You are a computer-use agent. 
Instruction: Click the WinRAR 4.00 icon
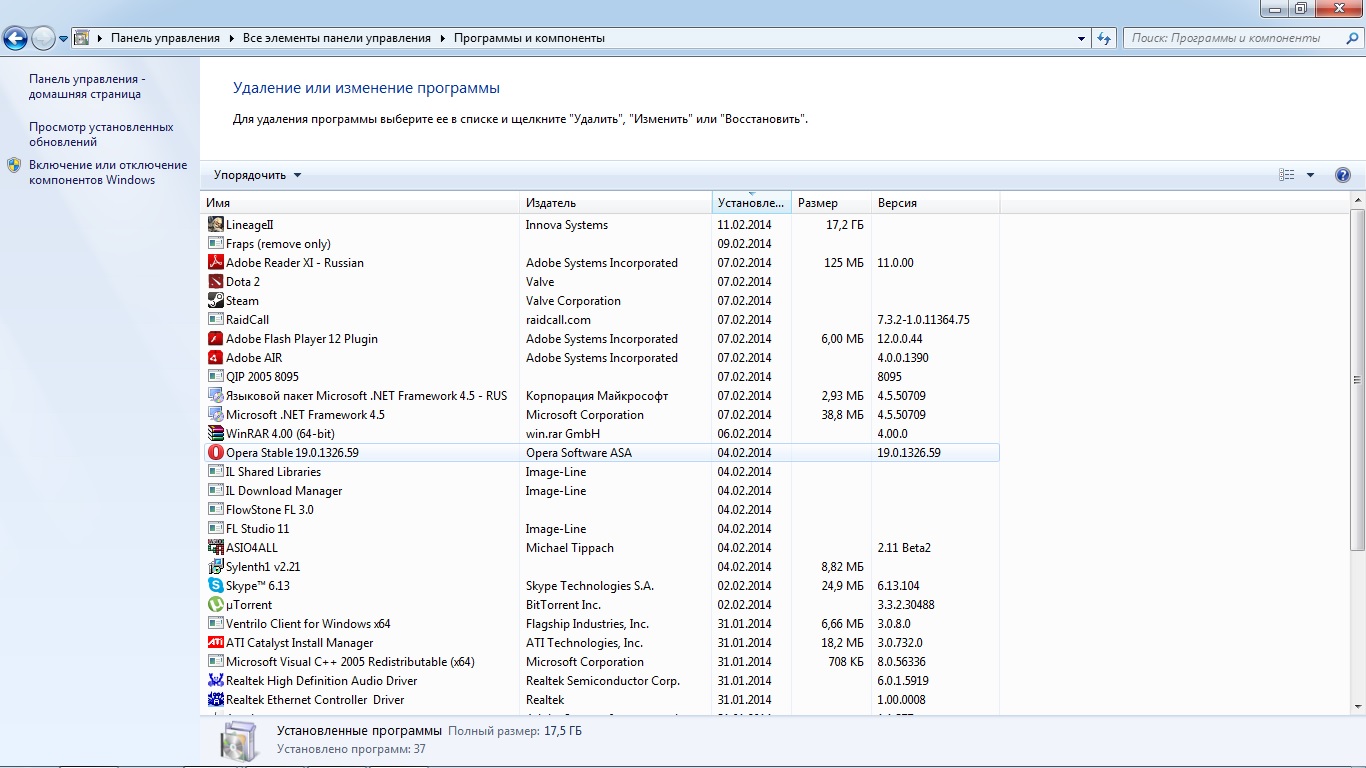tap(215, 434)
